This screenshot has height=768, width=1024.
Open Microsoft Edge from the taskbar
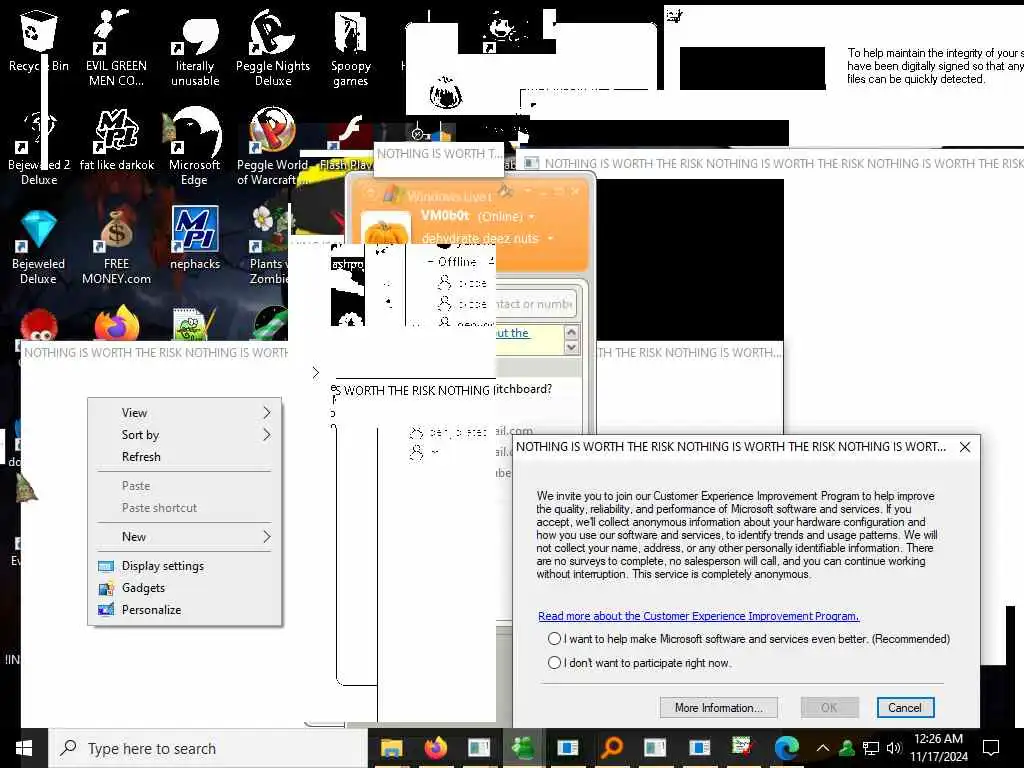click(786, 748)
